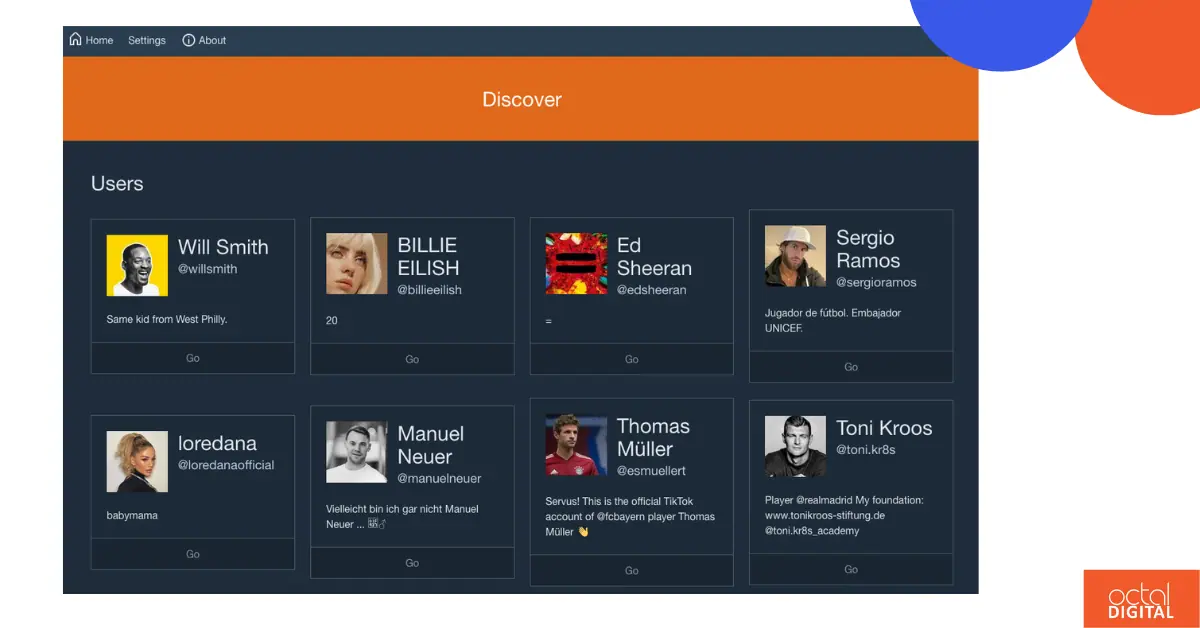Click bio starting 'Player @realmadrid My foundation'
The image size is (1200, 628).
click(x=844, y=515)
